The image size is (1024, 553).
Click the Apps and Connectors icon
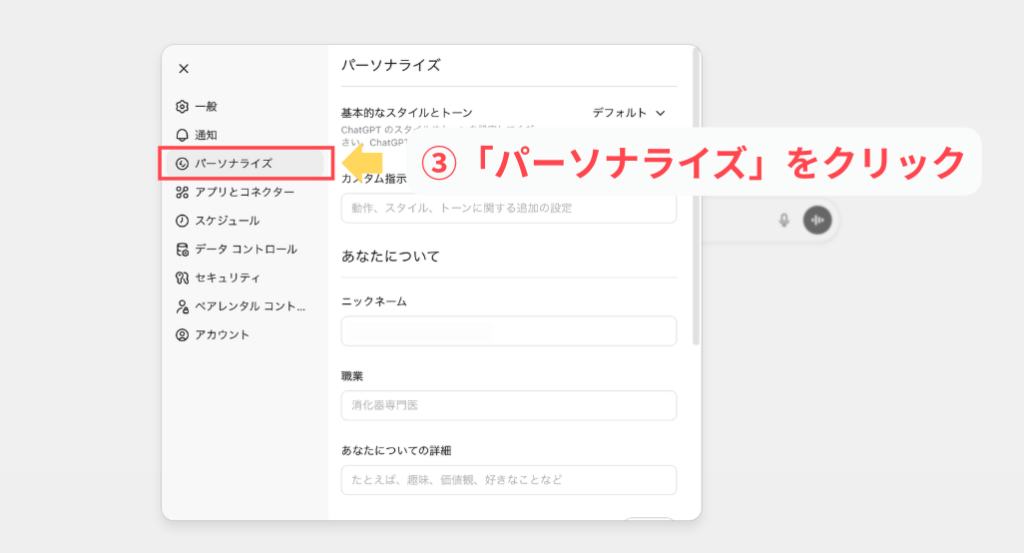[x=182, y=192]
